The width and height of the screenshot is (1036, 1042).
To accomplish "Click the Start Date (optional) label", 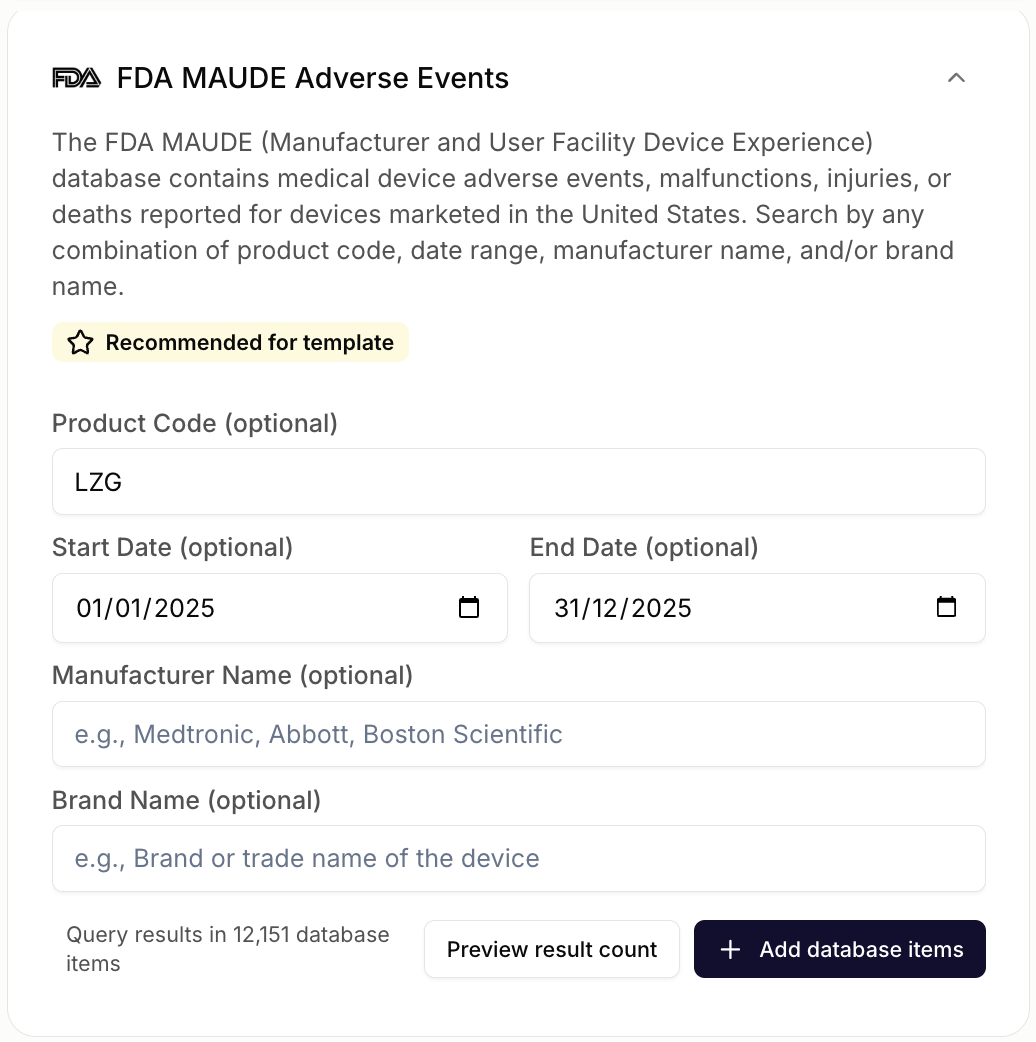I will click(x=172, y=547).
